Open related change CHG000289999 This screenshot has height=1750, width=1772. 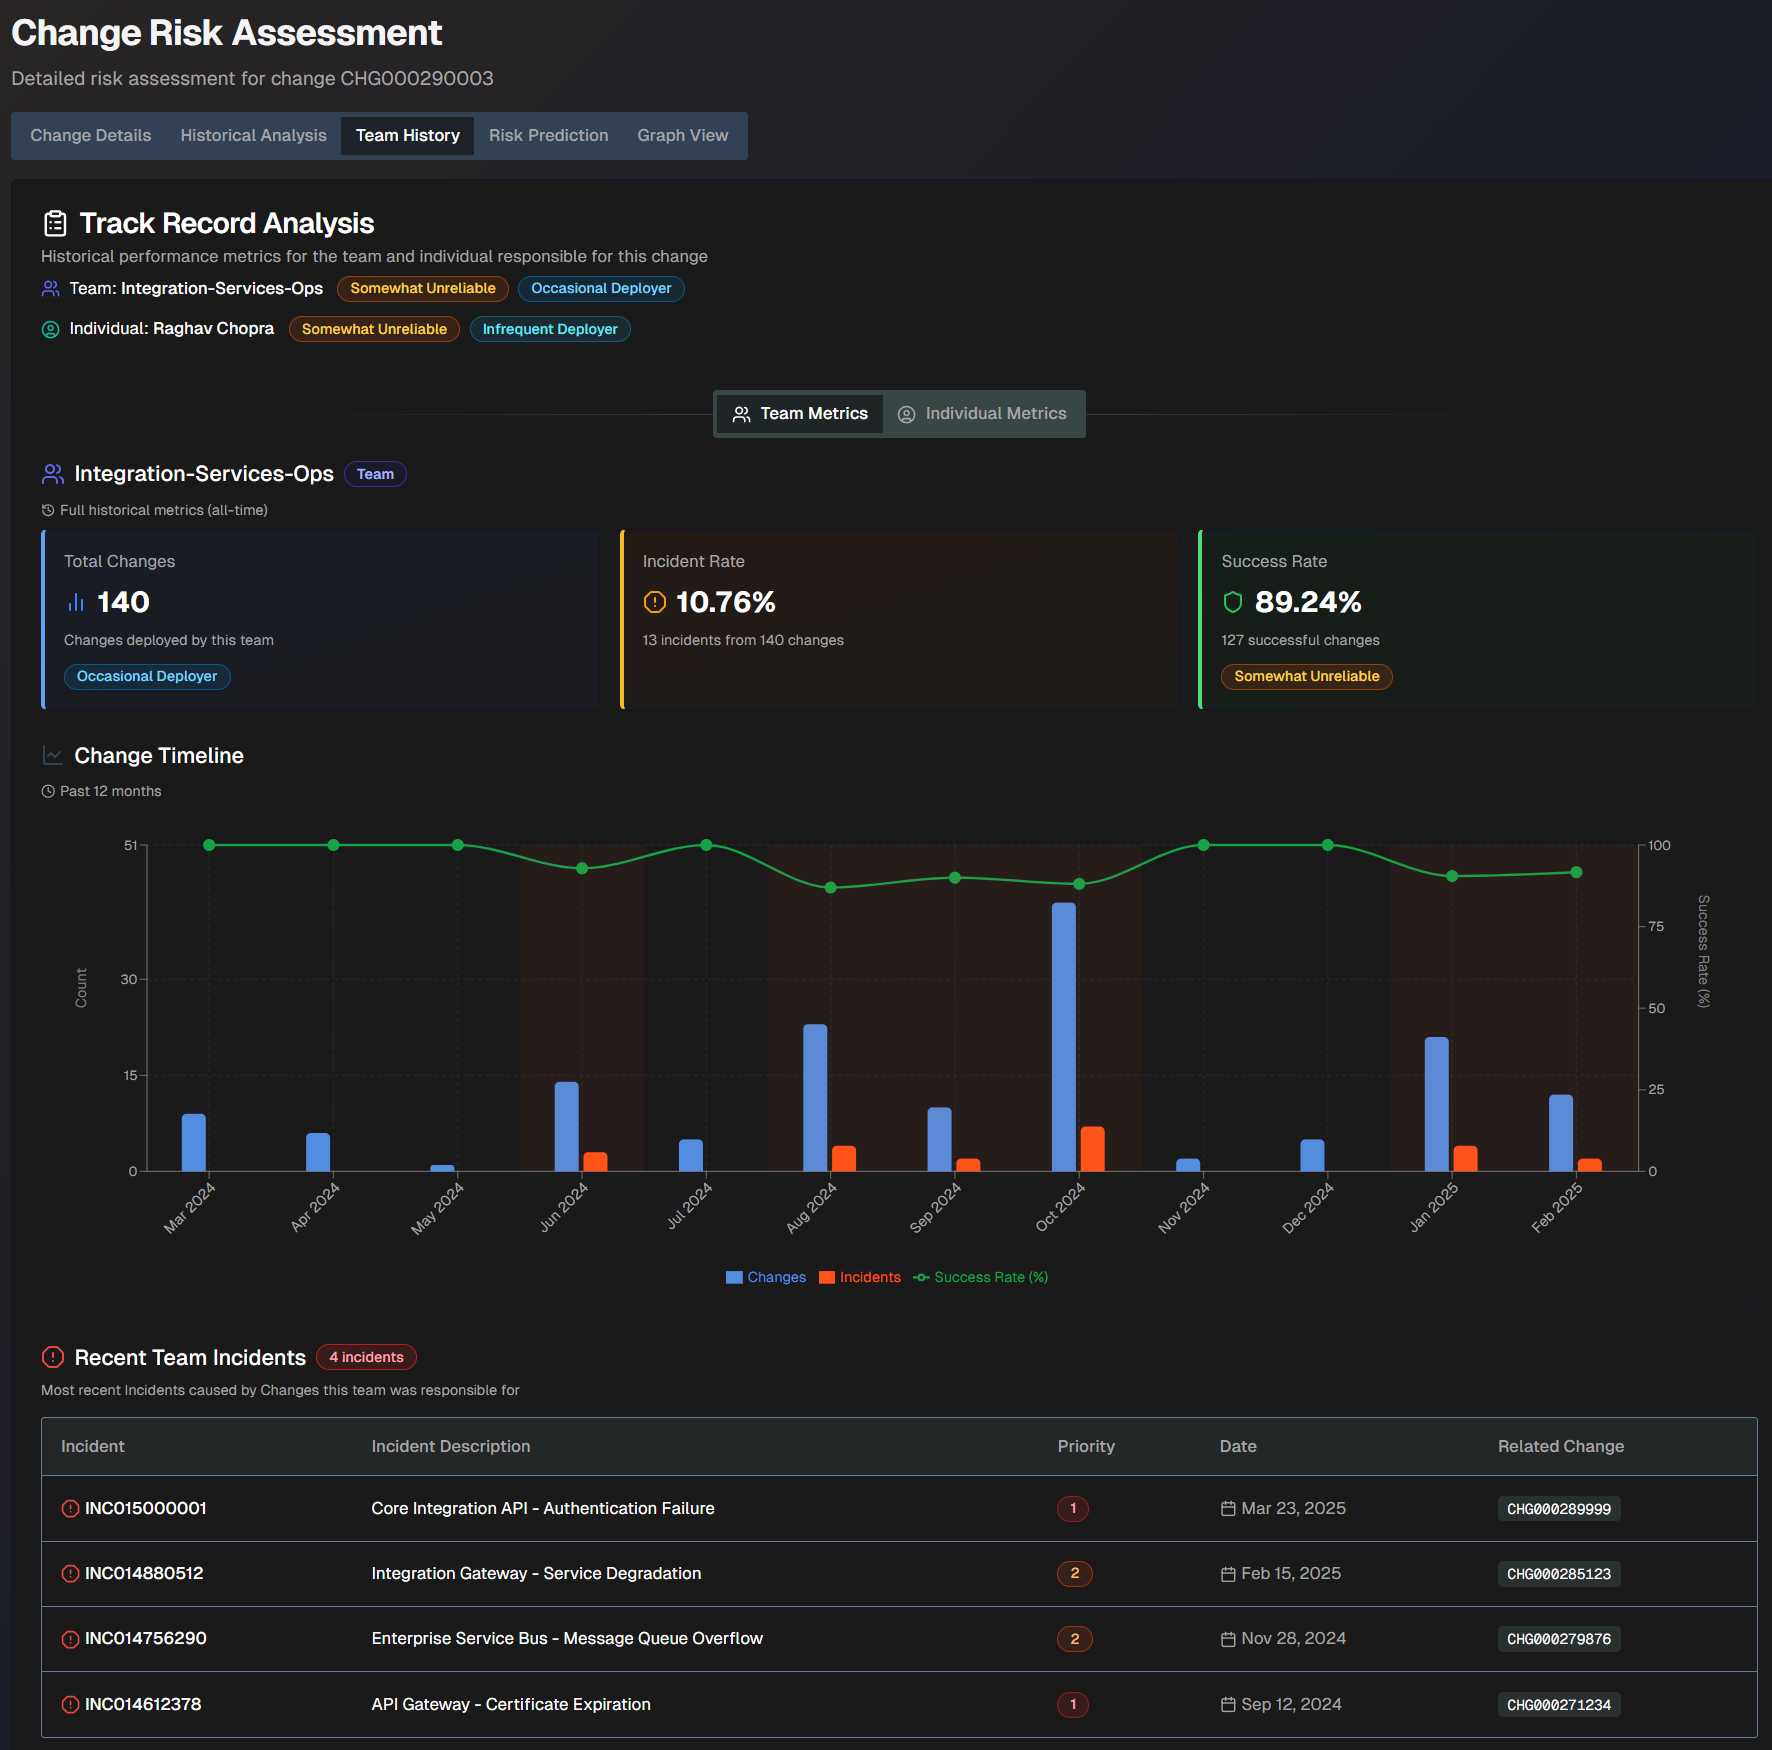point(1558,1509)
